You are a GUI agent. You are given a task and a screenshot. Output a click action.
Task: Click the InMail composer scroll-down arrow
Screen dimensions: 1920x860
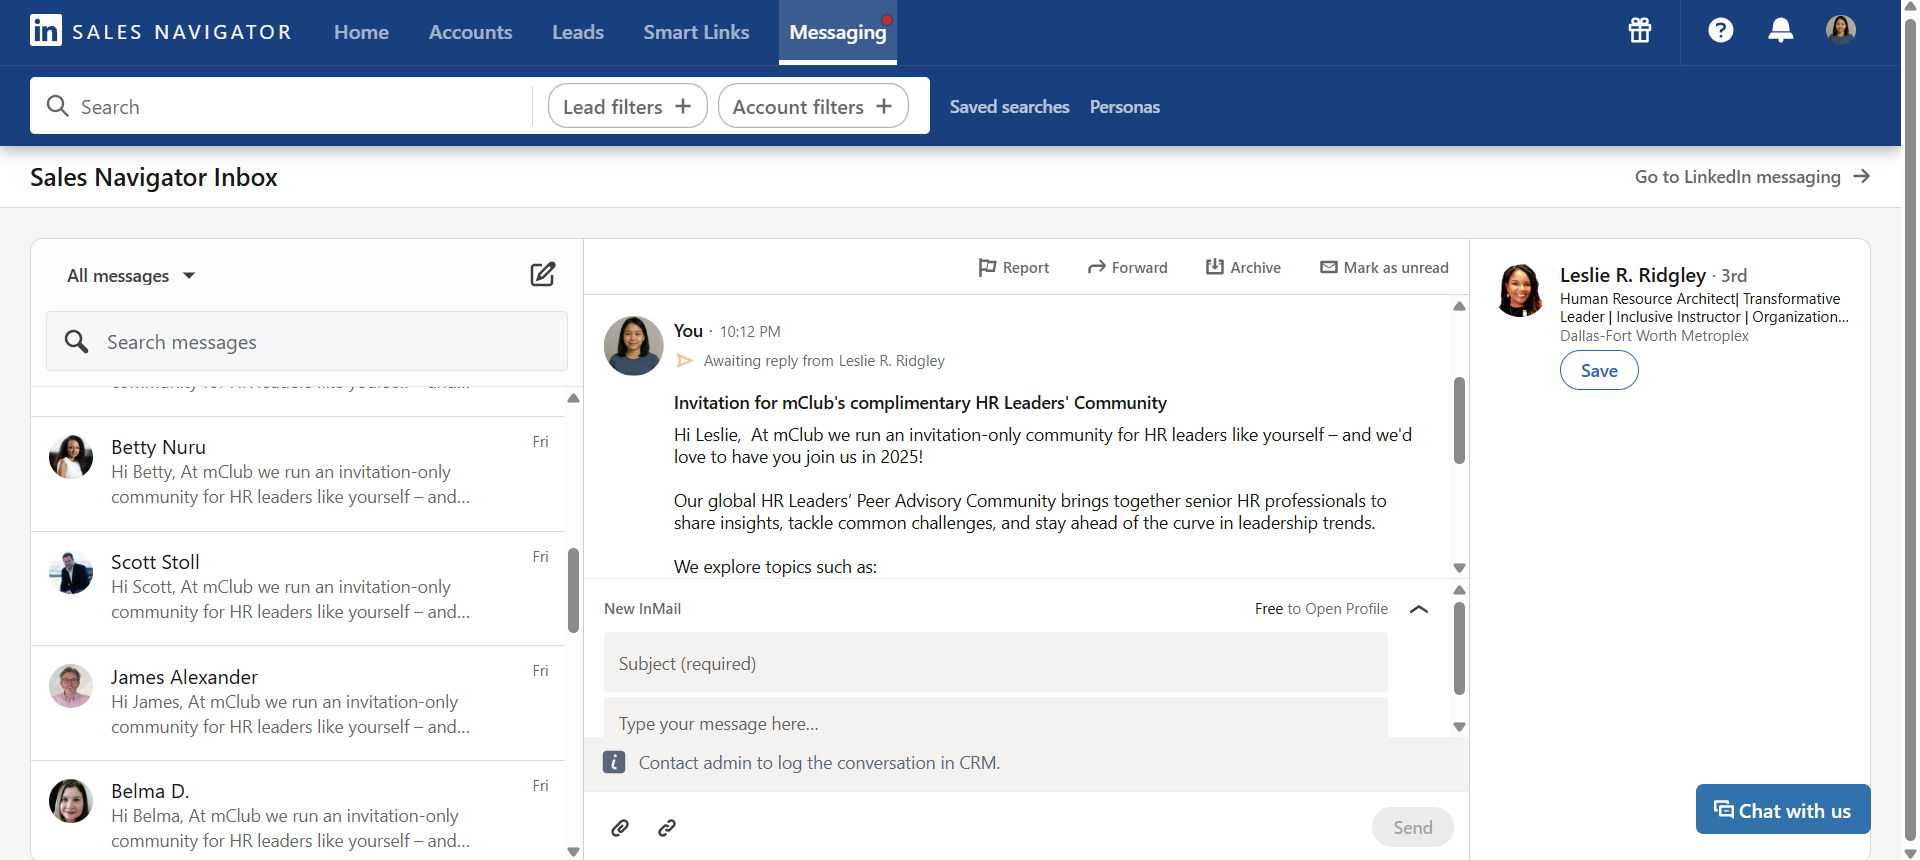coord(1459,727)
